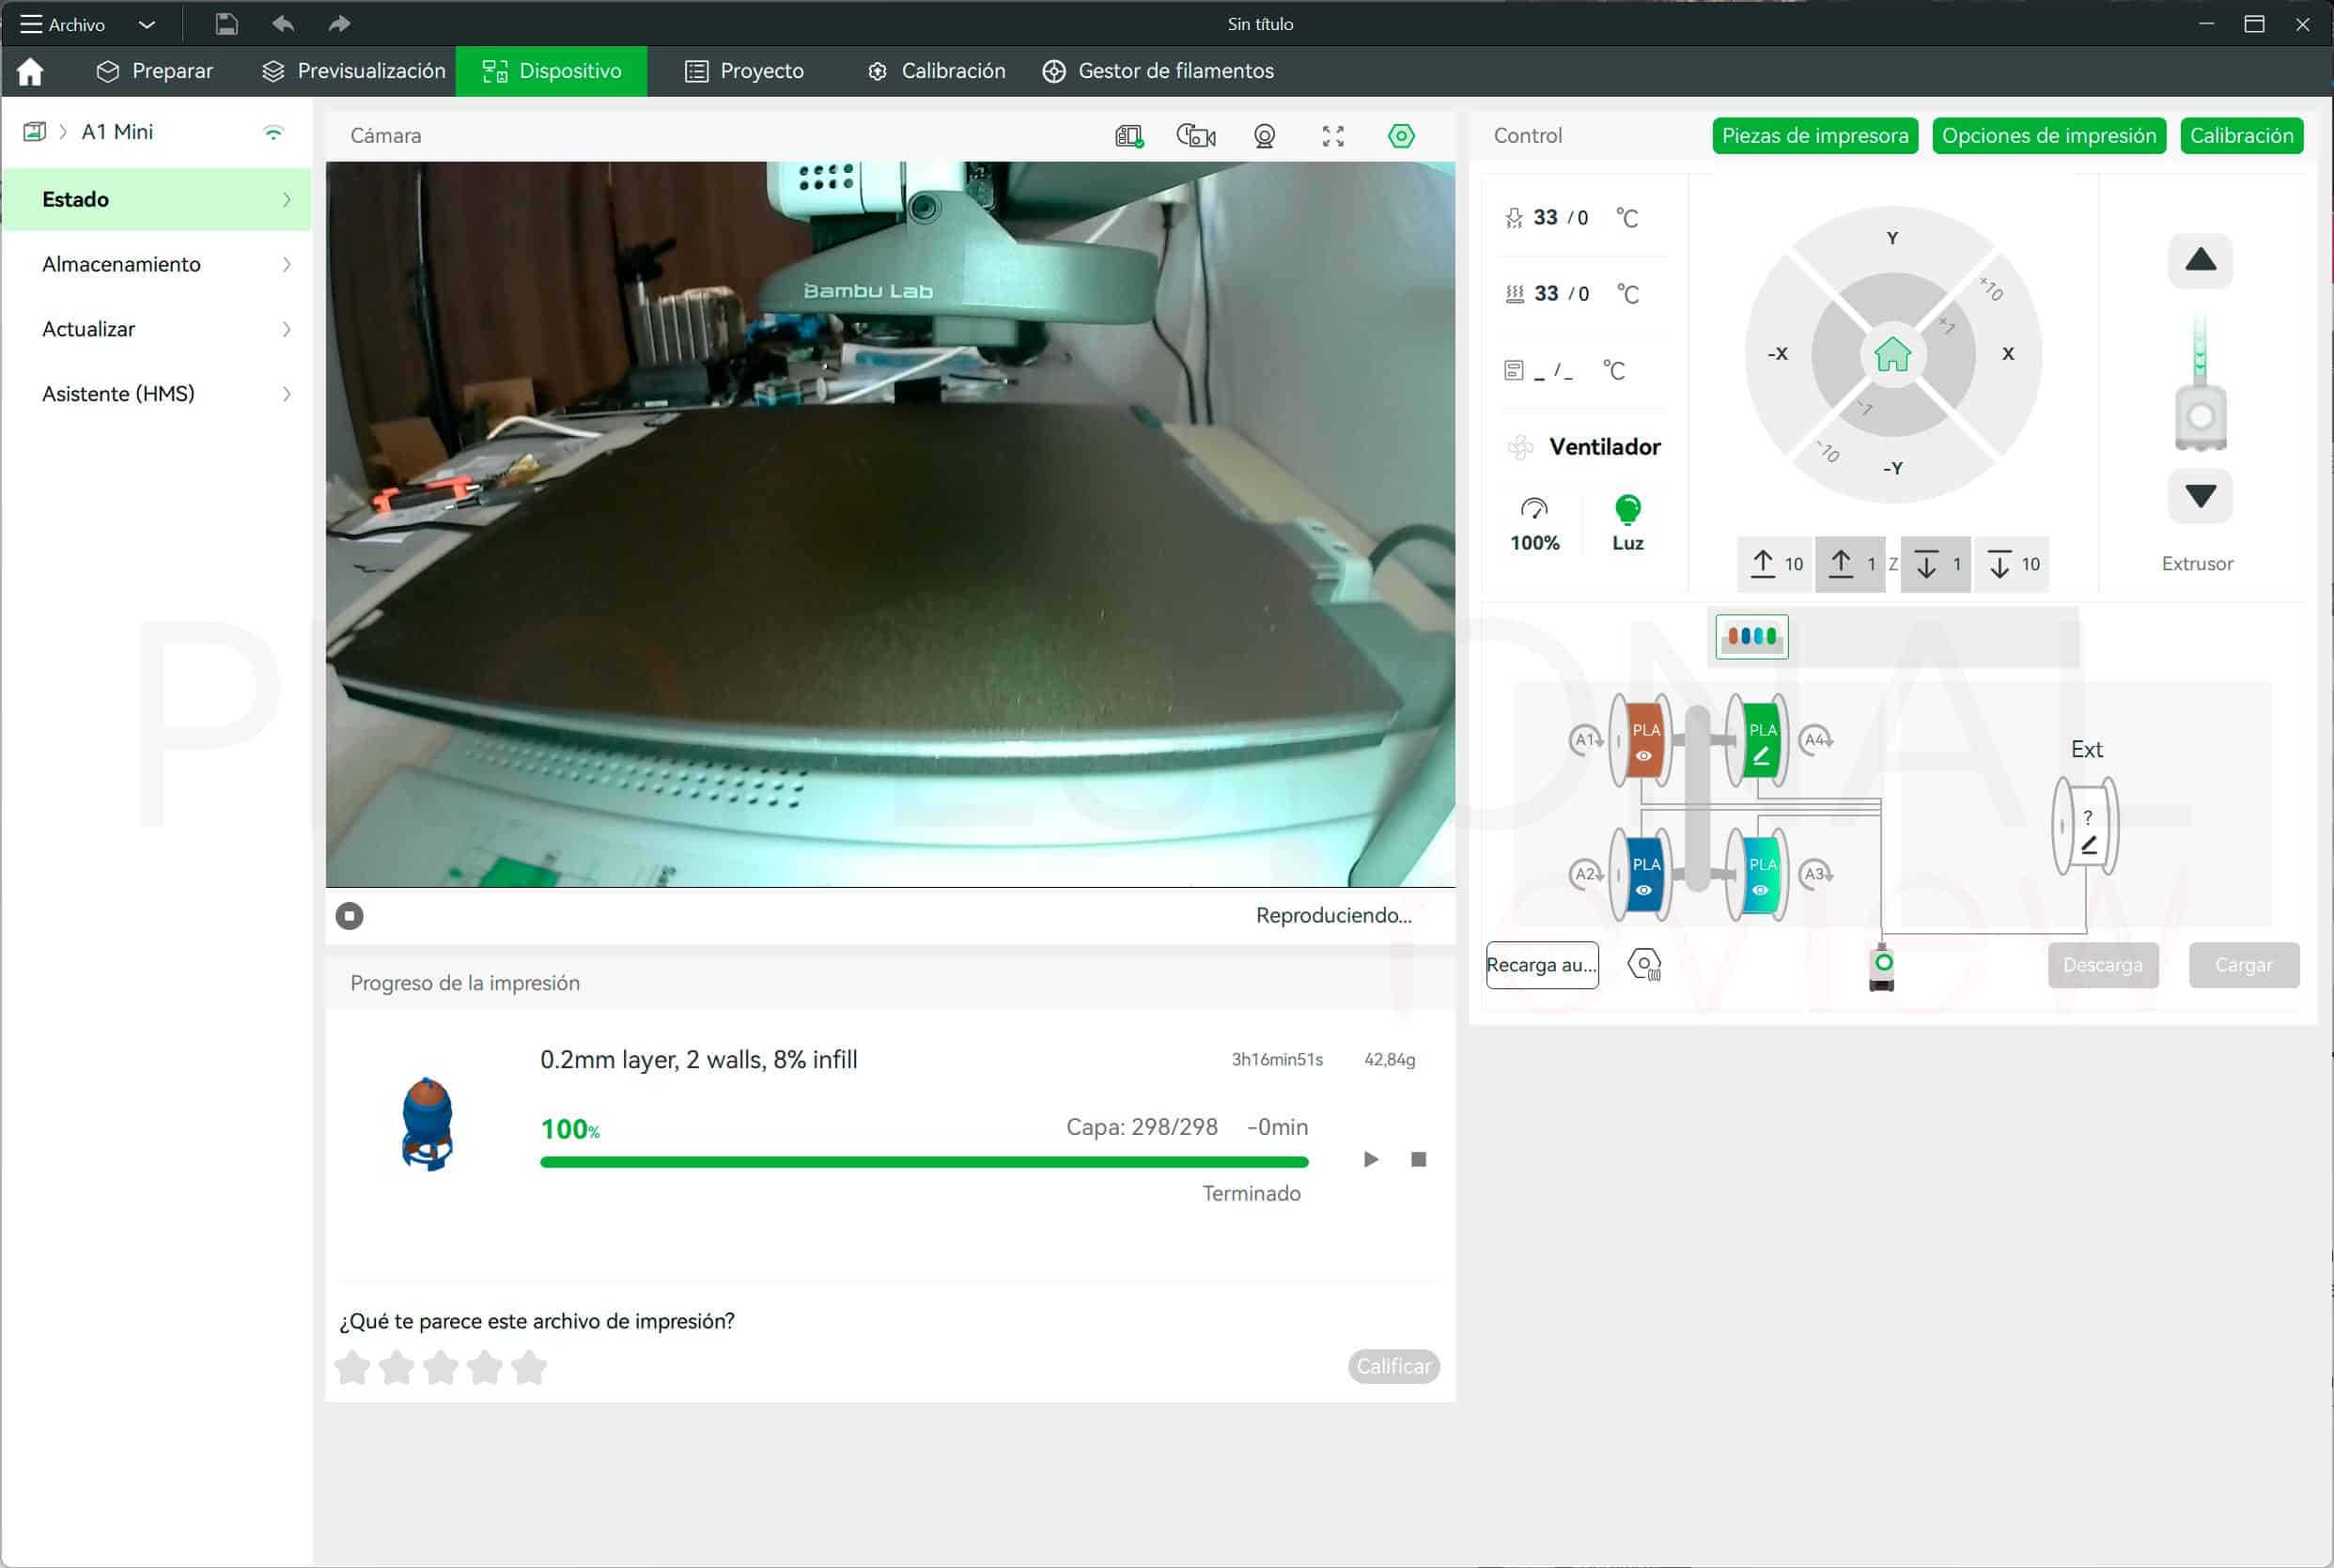Open the Proyecto tab

tap(744, 71)
